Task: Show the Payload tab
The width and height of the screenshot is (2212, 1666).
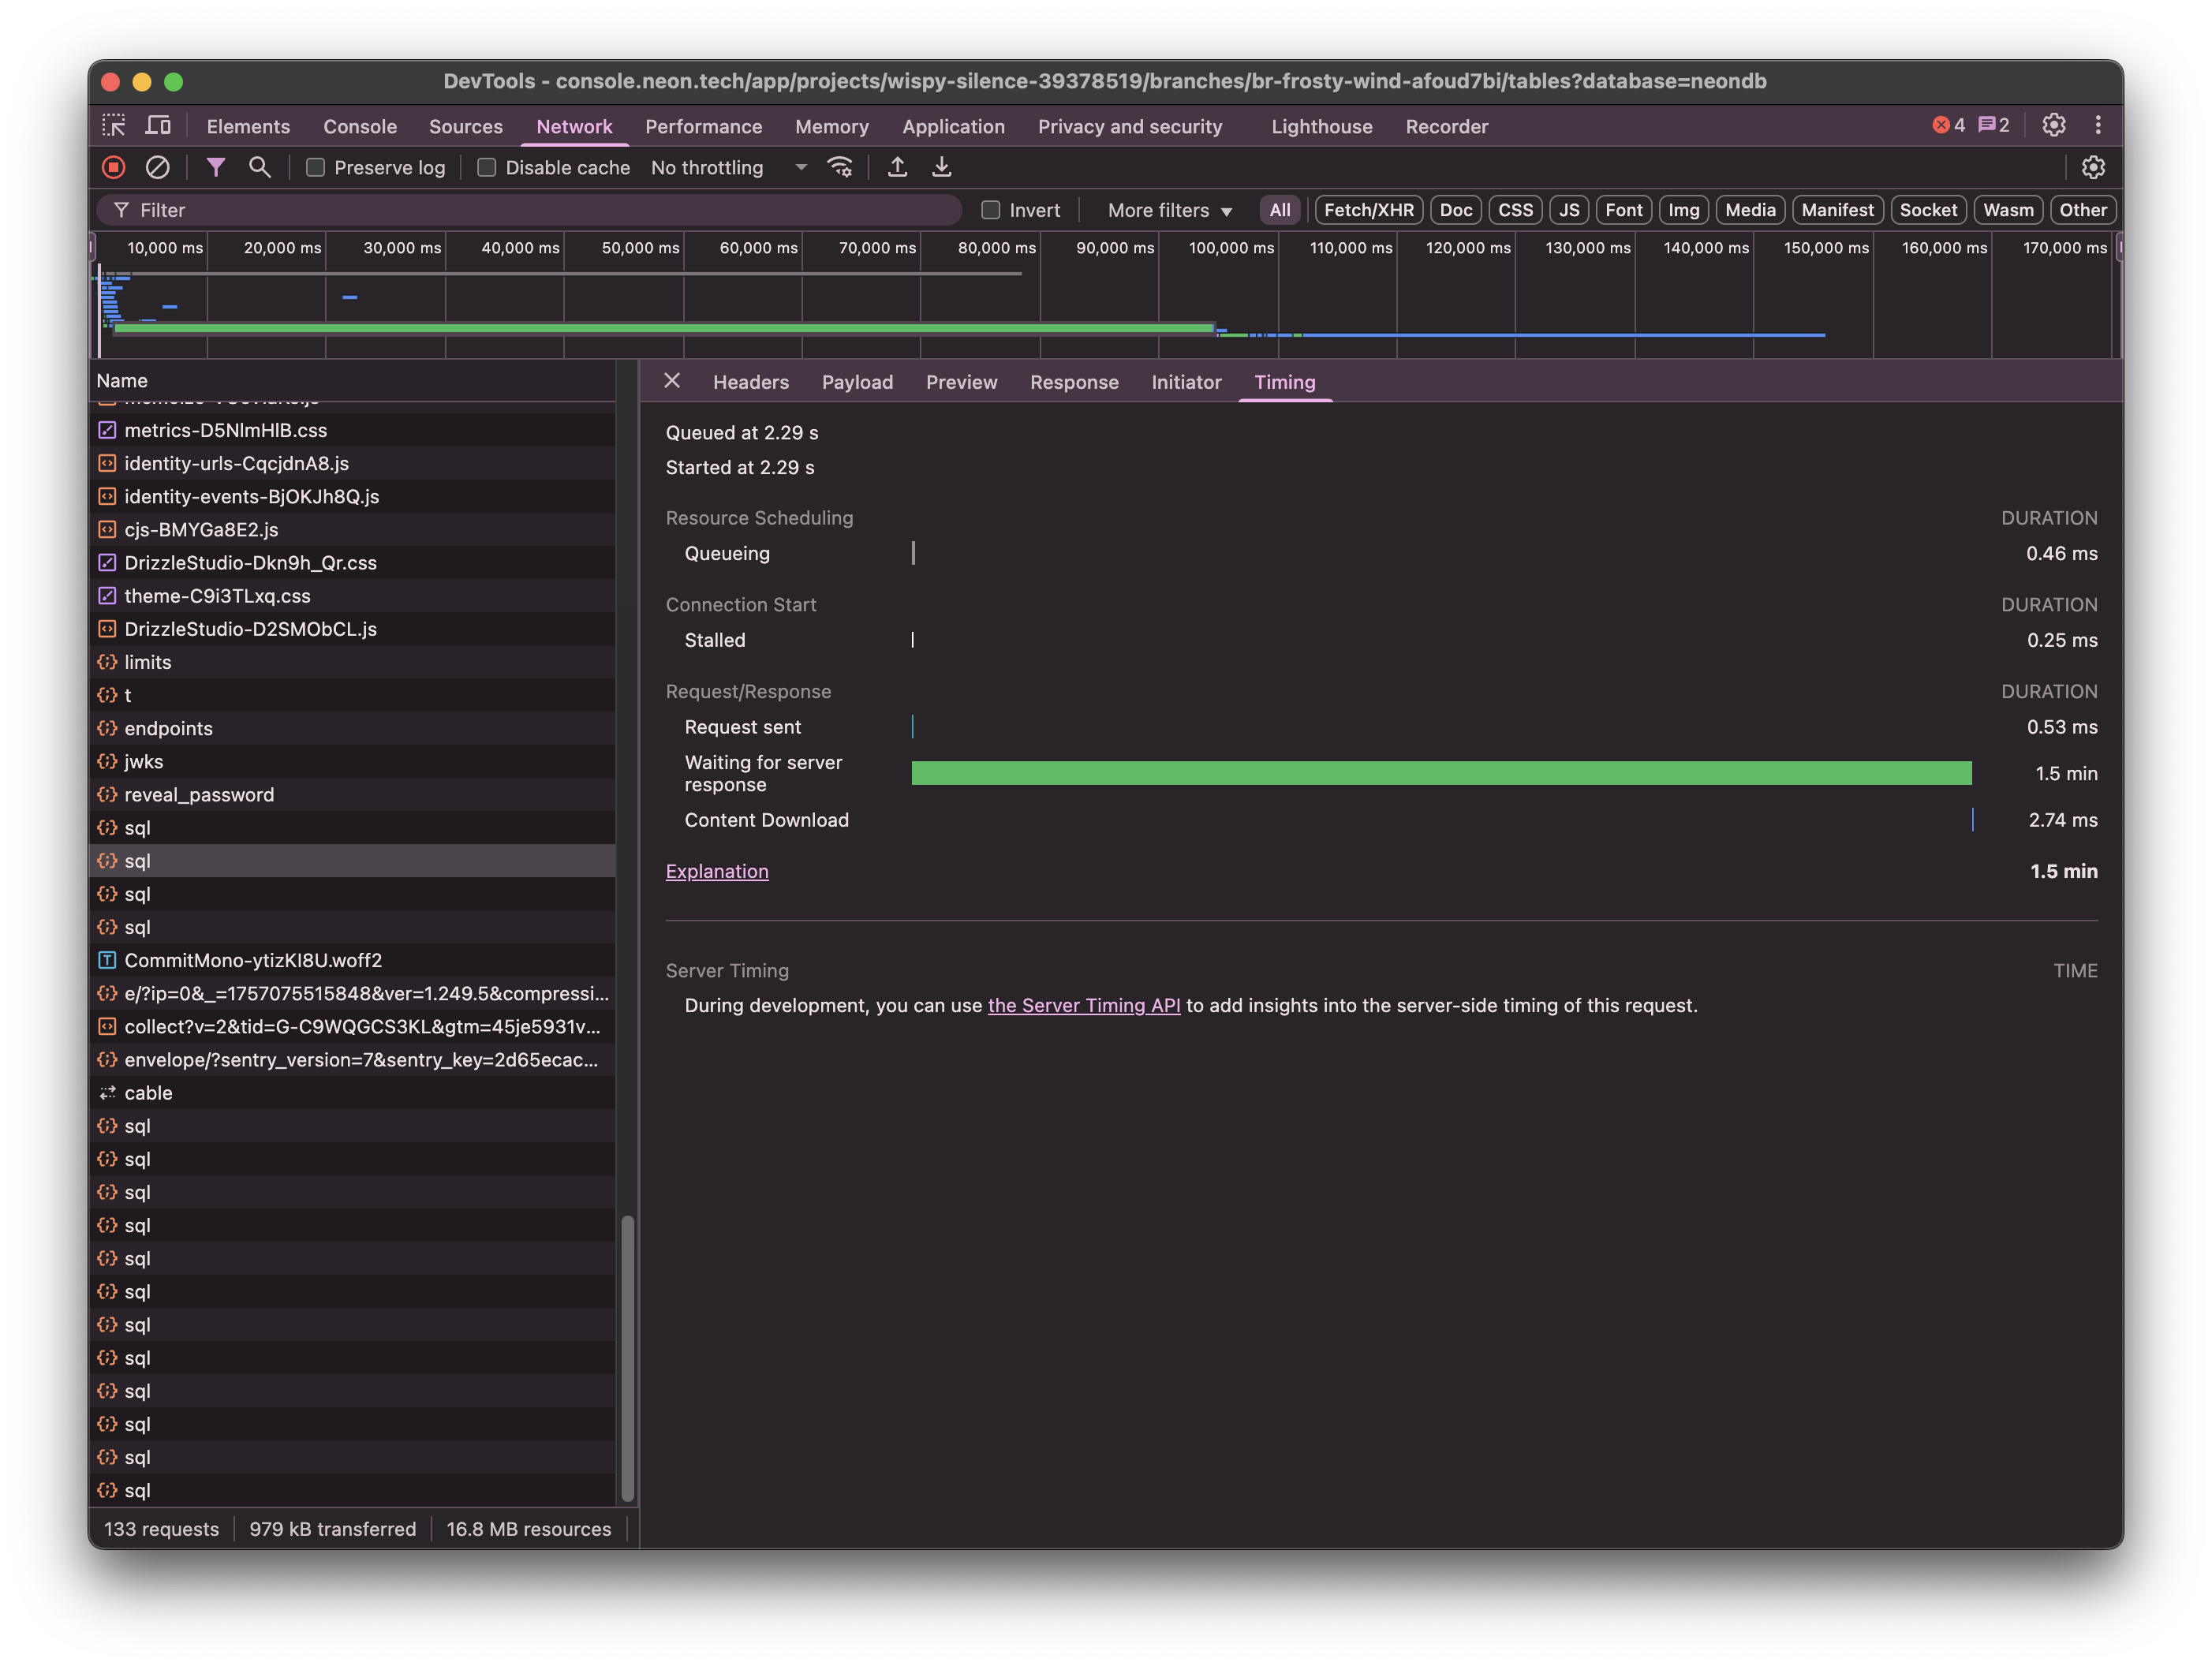Action: coord(857,382)
